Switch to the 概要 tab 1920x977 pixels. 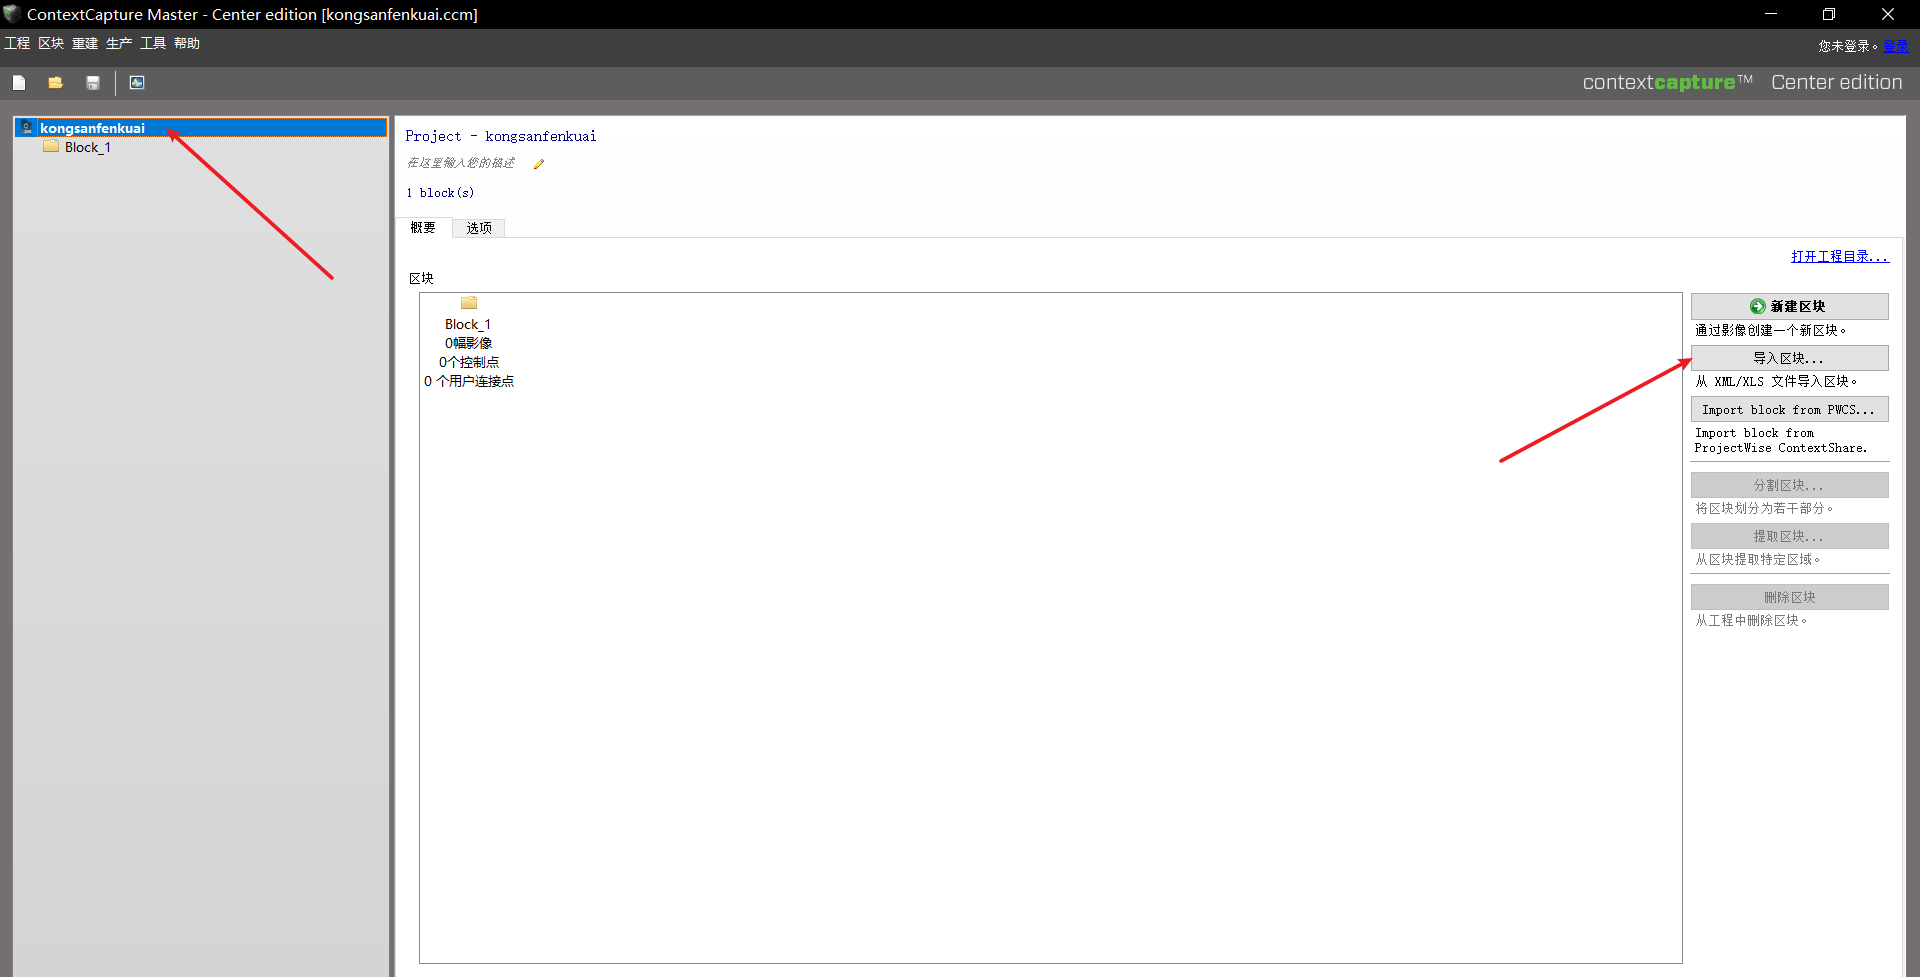coord(423,228)
